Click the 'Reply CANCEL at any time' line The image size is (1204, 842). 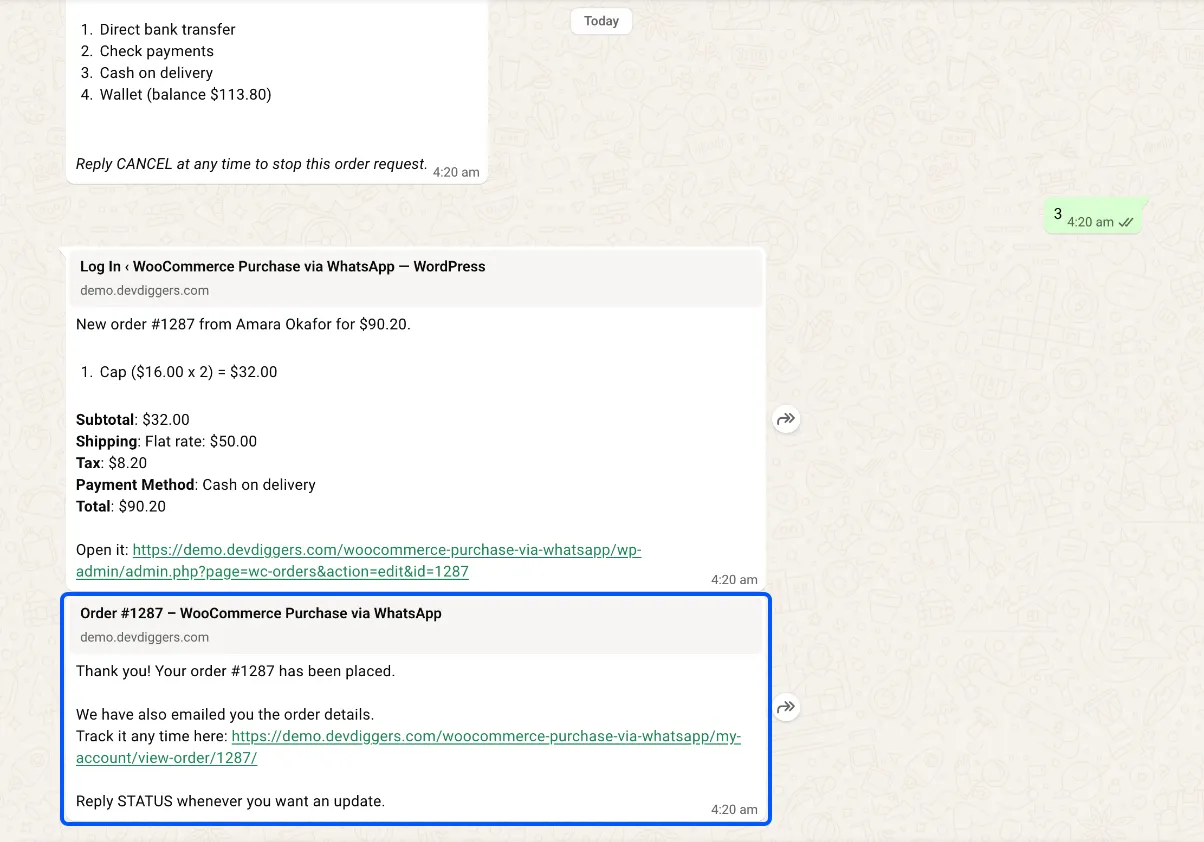point(251,164)
